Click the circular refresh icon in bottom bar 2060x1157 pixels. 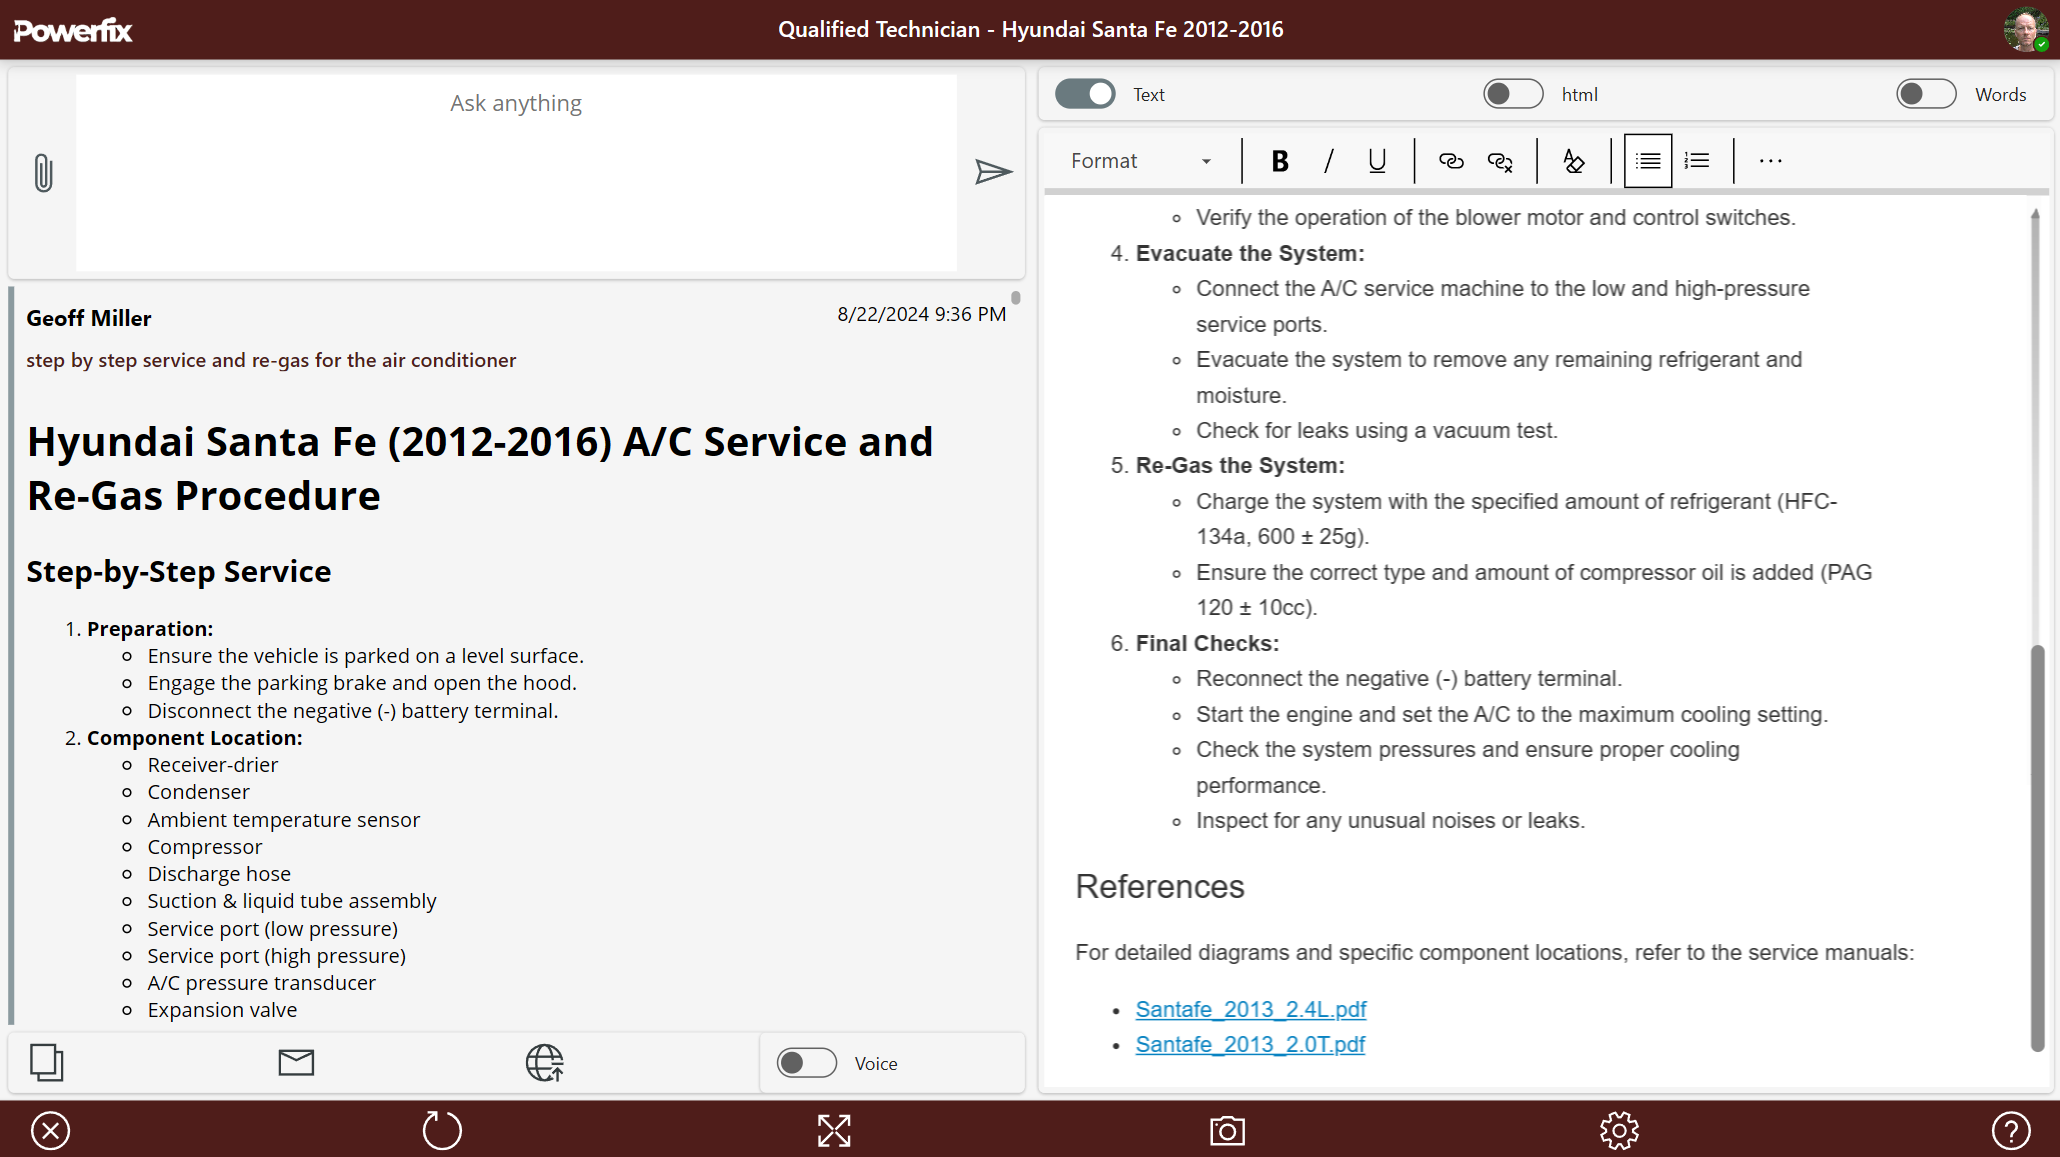coord(442,1131)
